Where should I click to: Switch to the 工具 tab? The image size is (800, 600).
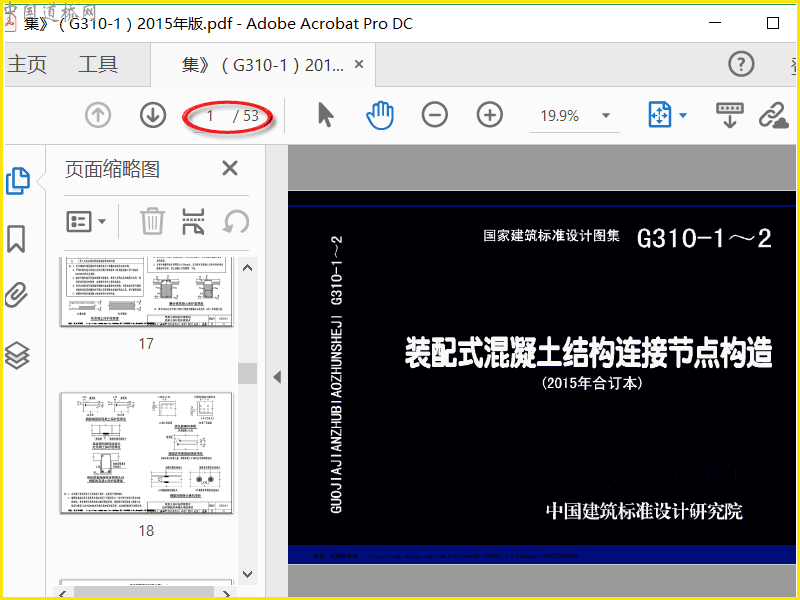(x=98, y=65)
